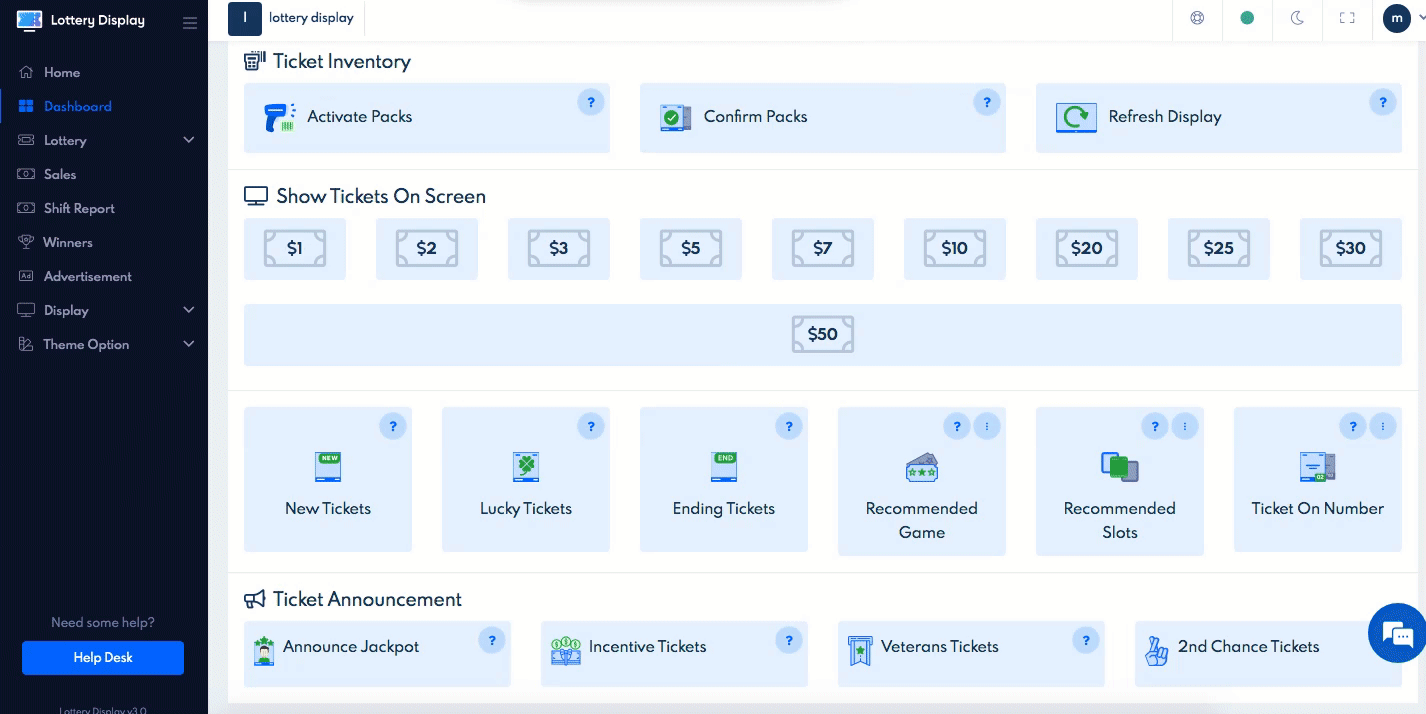Click the Announce Jackpot icon
1426x714 pixels.
pos(264,651)
